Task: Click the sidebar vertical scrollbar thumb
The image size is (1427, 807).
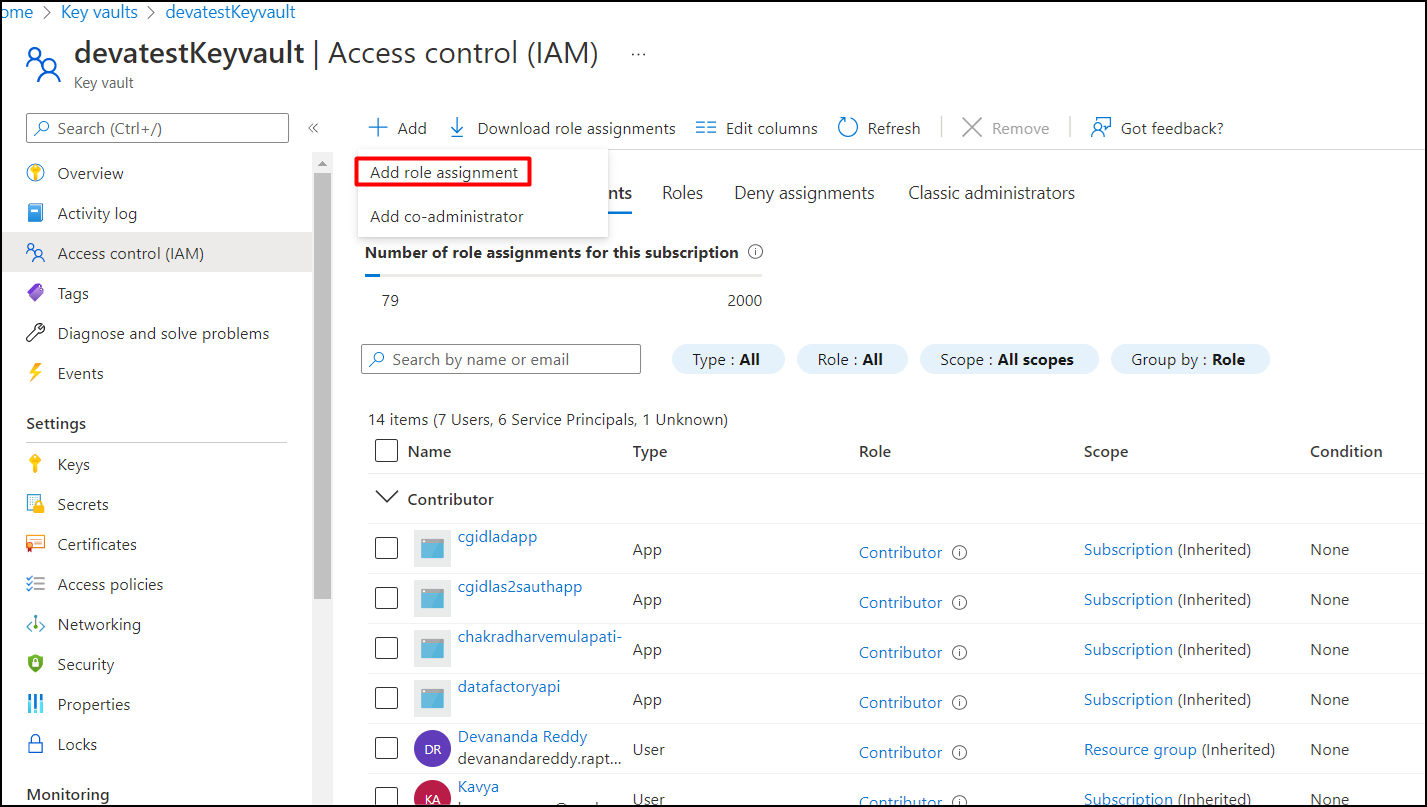Action: pyautogui.click(x=322, y=385)
